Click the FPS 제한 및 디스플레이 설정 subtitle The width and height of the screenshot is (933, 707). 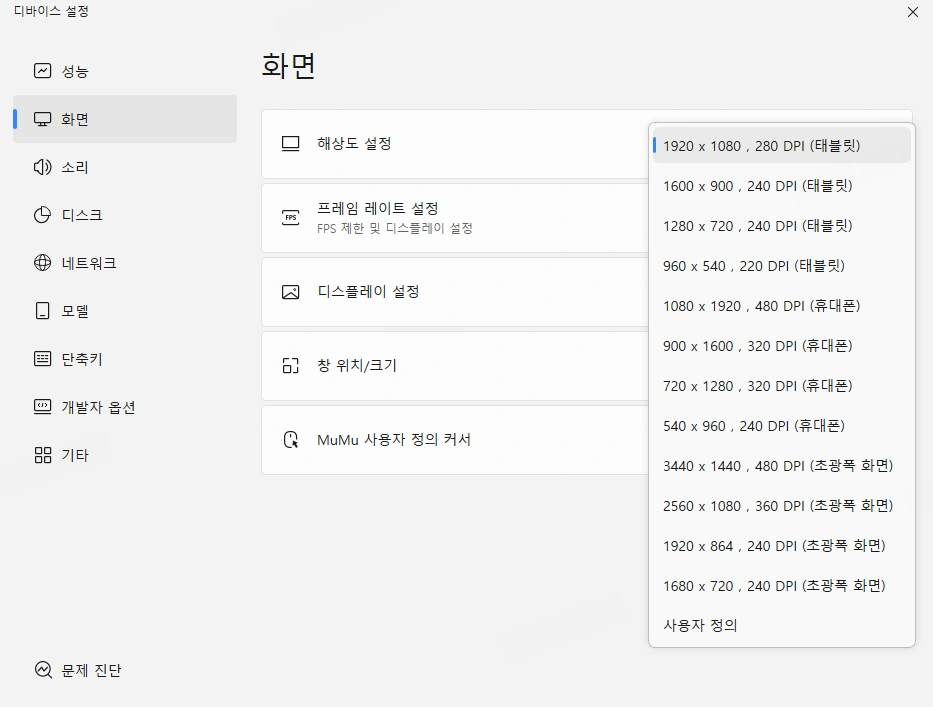(x=395, y=228)
